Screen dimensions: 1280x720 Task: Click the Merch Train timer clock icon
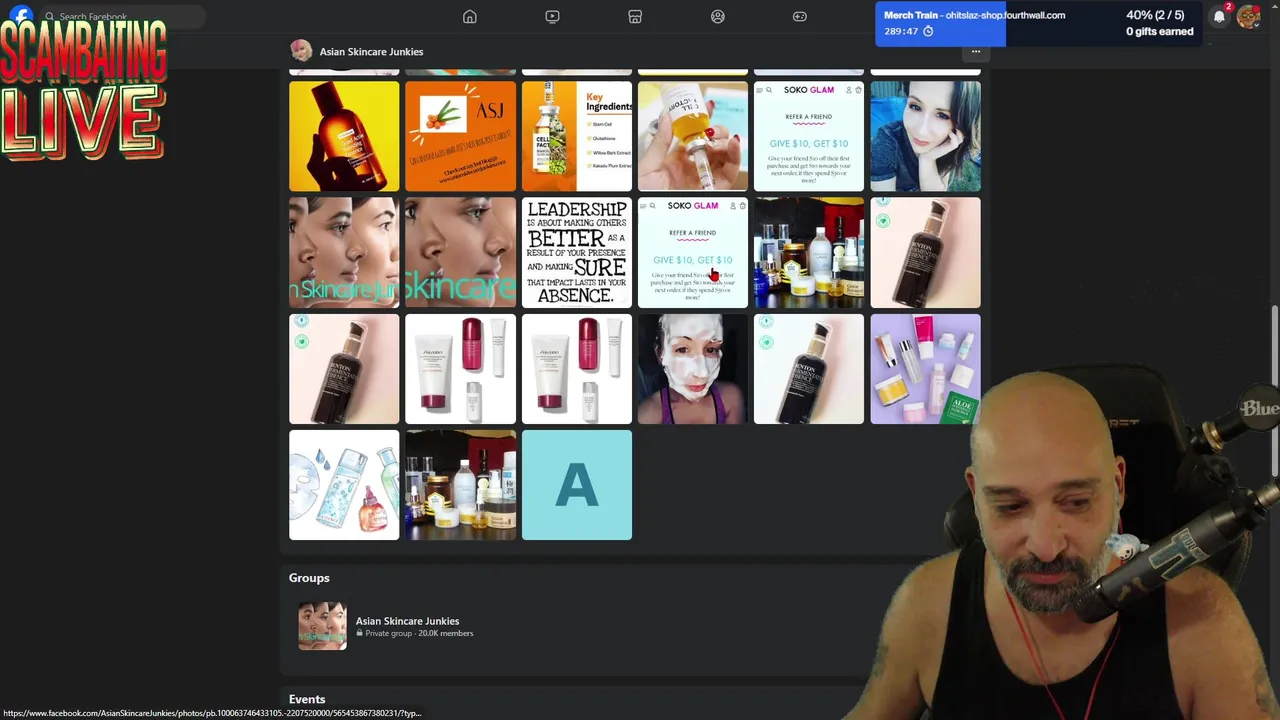[x=928, y=31]
